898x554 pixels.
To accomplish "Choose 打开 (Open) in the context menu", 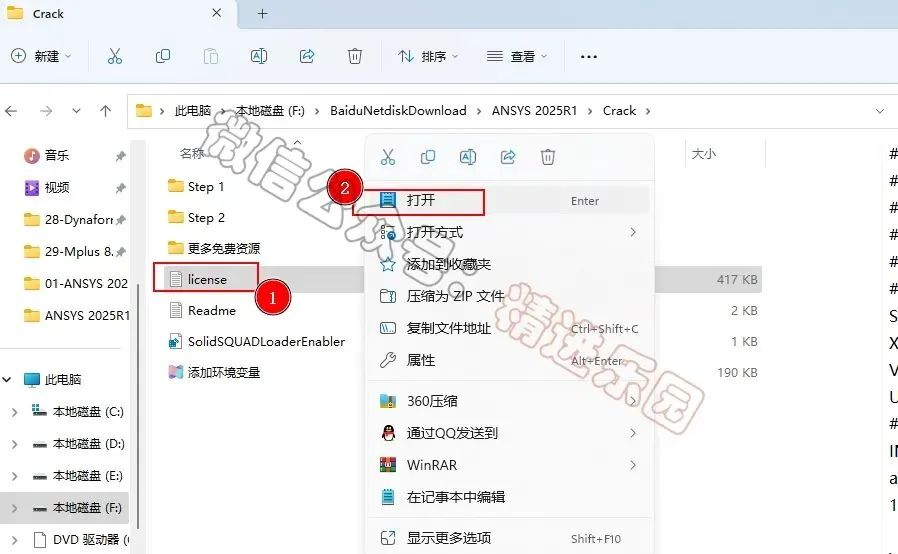I will click(x=509, y=201).
